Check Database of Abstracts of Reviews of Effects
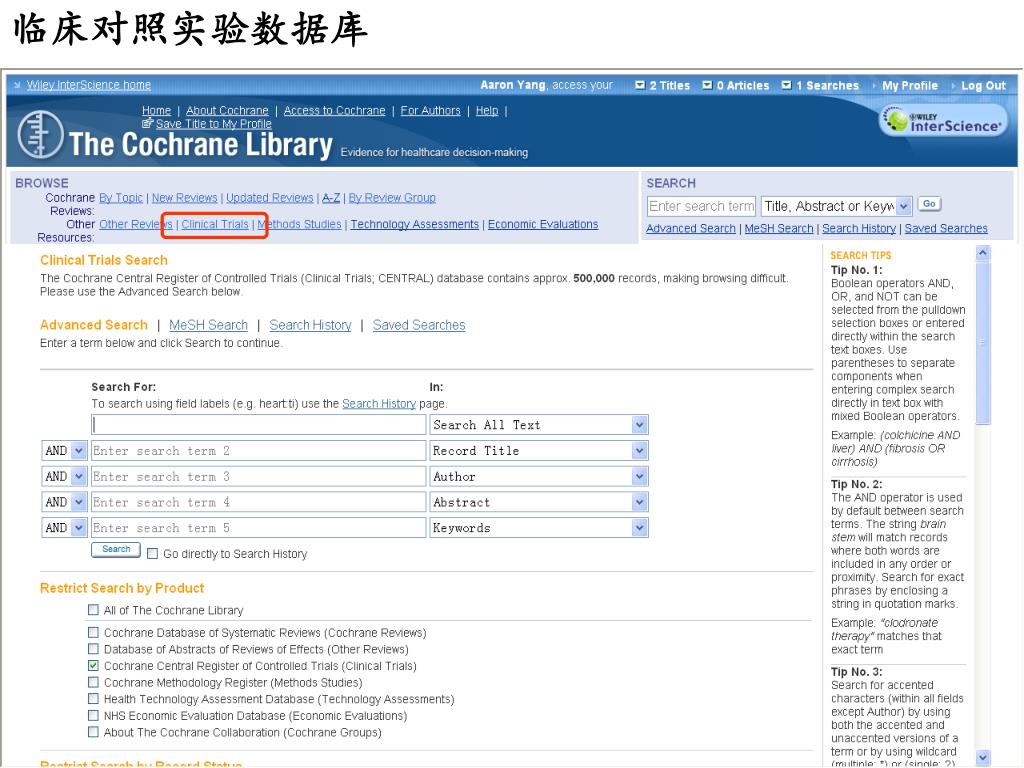Viewport: 1024px width, 768px height. click(93, 649)
